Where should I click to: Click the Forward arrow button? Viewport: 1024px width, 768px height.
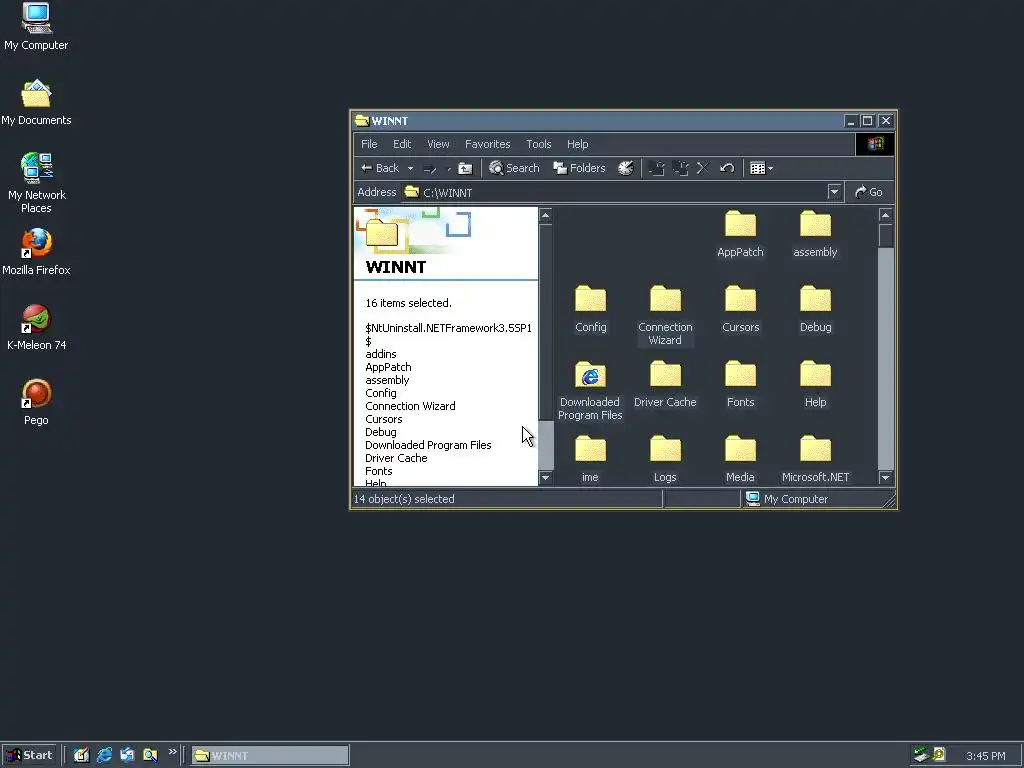click(430, 168)
